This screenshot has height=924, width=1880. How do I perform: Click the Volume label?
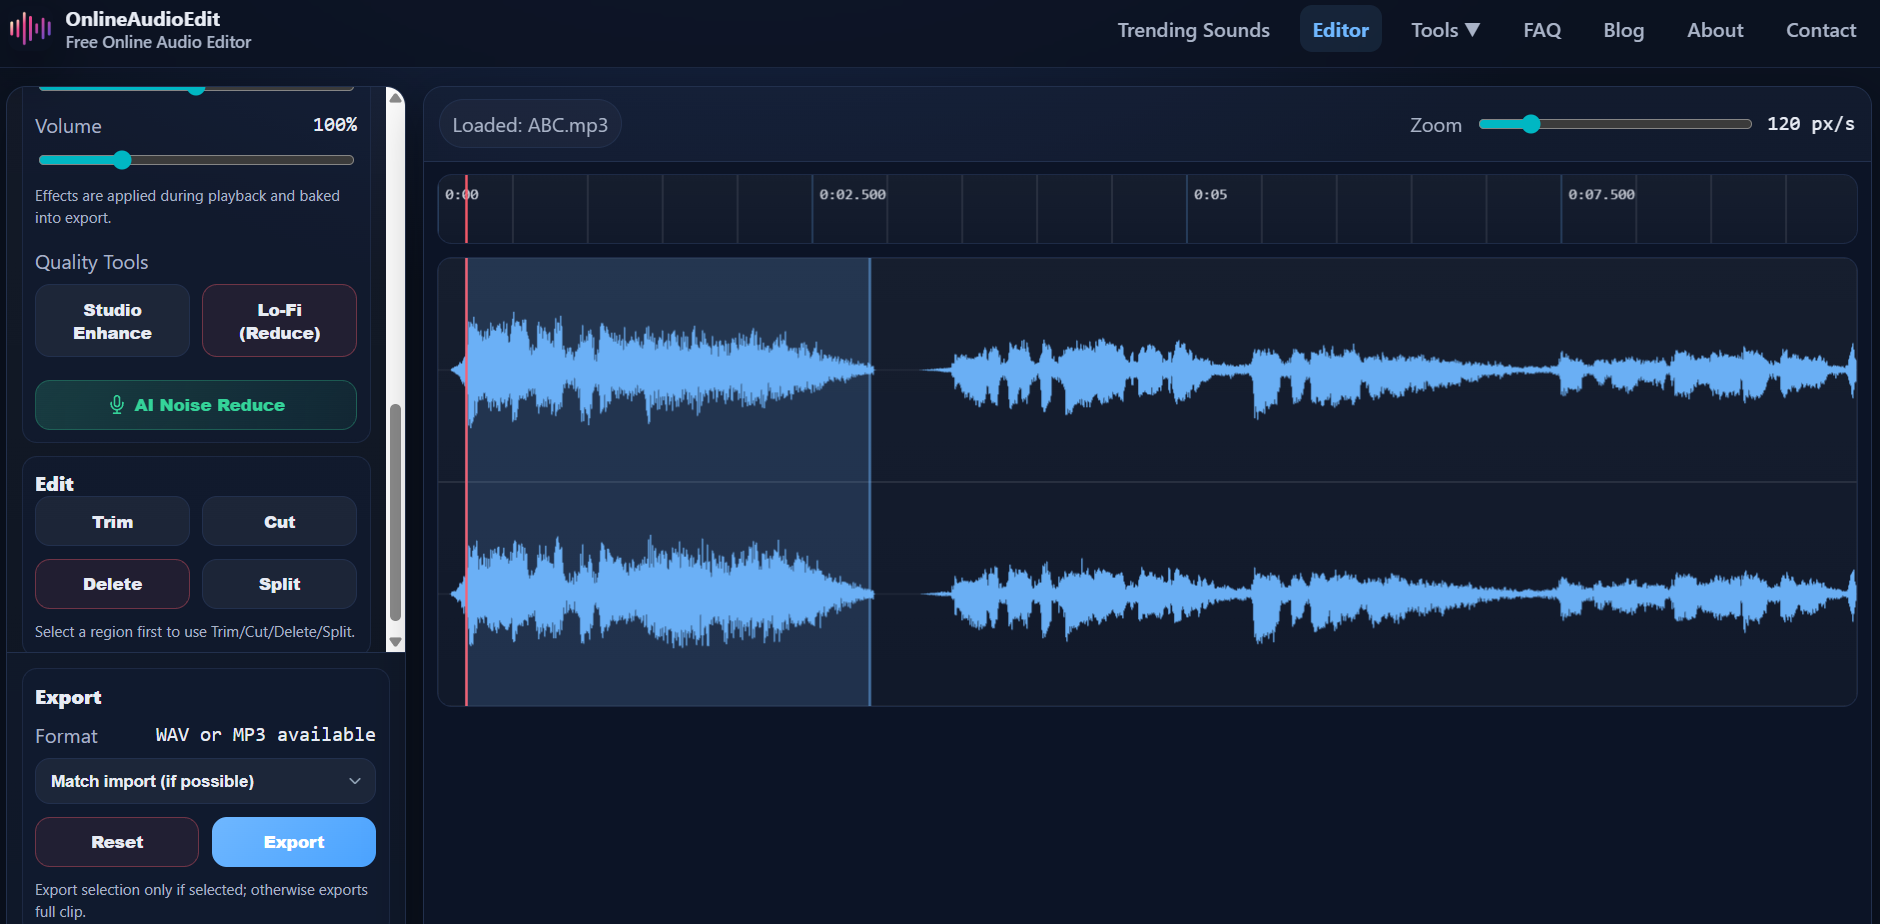click(68, 126)
